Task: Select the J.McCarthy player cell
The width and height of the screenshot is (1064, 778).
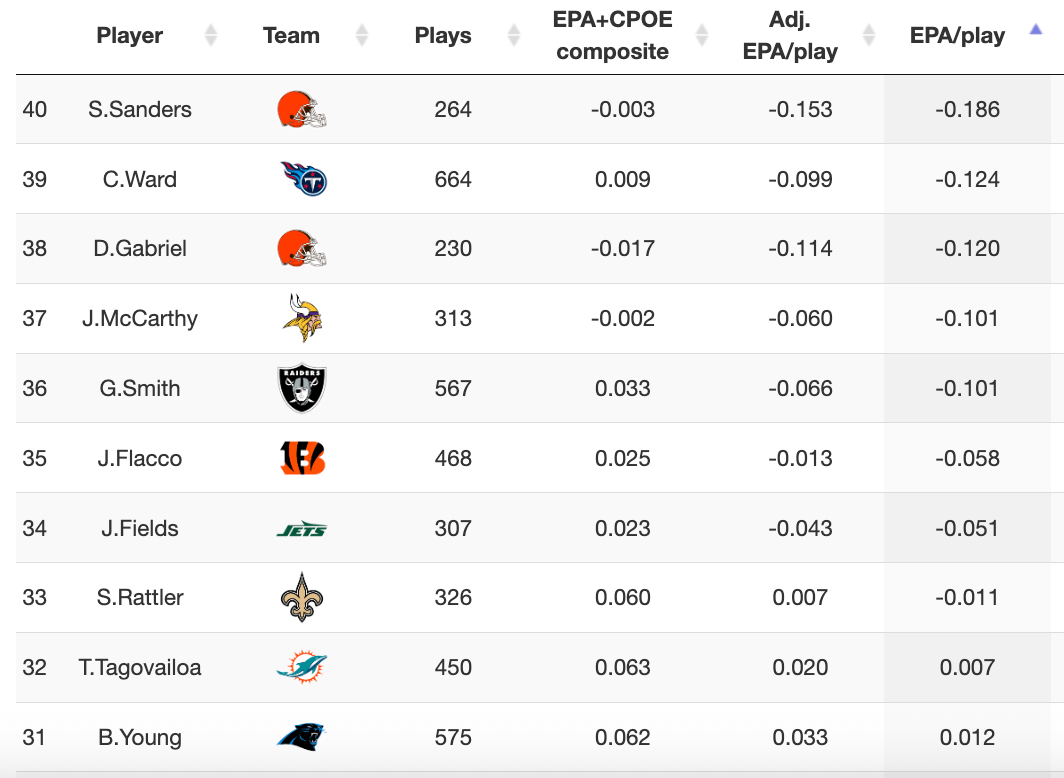Action: pyautogui.click(x=140, y=318)
